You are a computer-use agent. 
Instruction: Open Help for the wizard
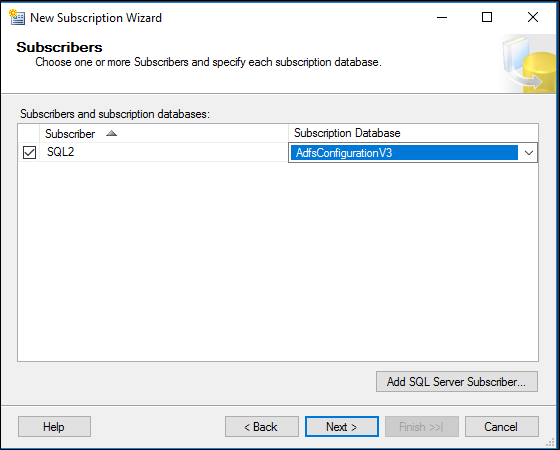click(x=54, y=426)
